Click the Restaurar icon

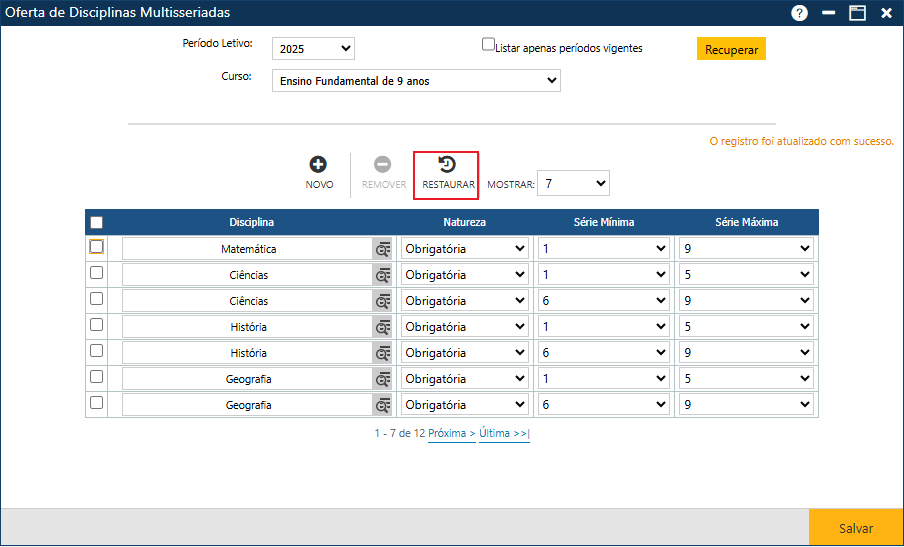click(447, 165)
